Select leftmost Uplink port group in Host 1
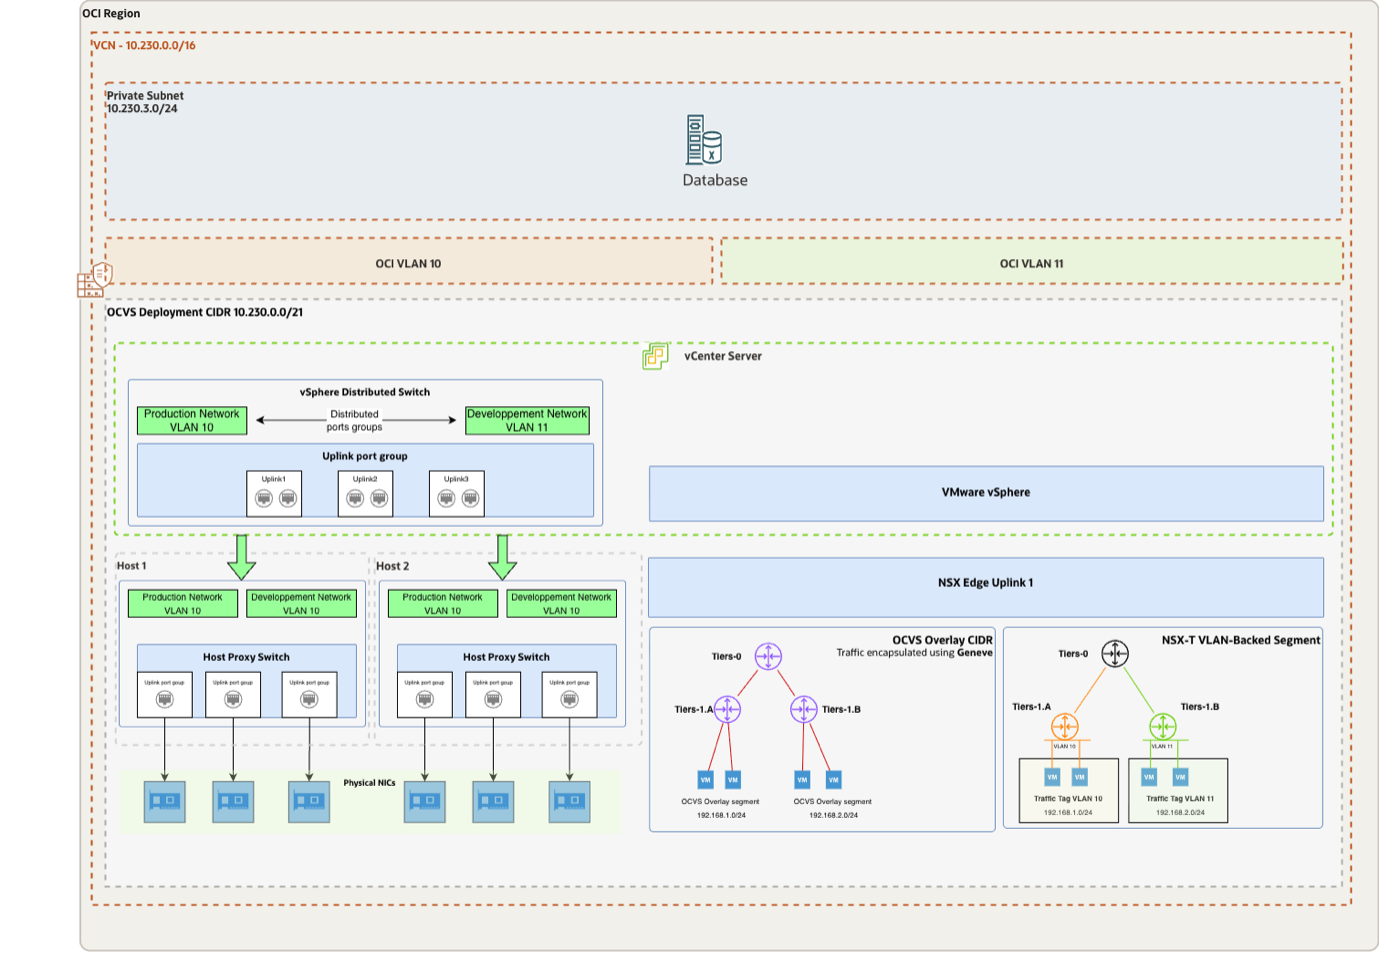 click(165, 694)
